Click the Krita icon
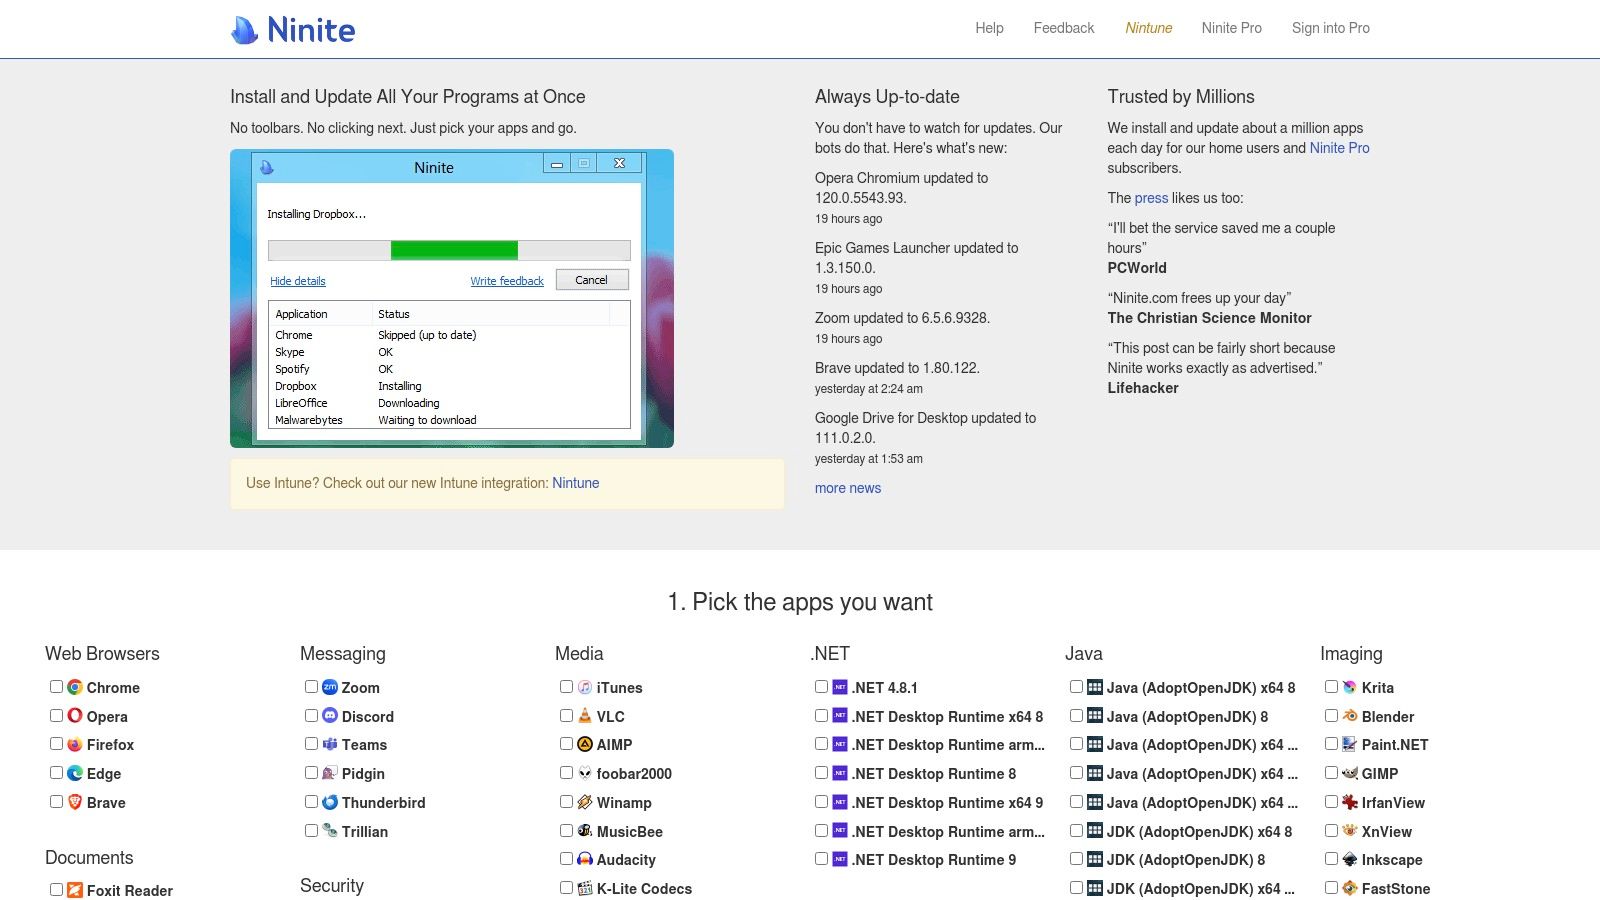The width and height of the screenshot is (1600, 900). pyautogui.click(x=1350, y=687)
